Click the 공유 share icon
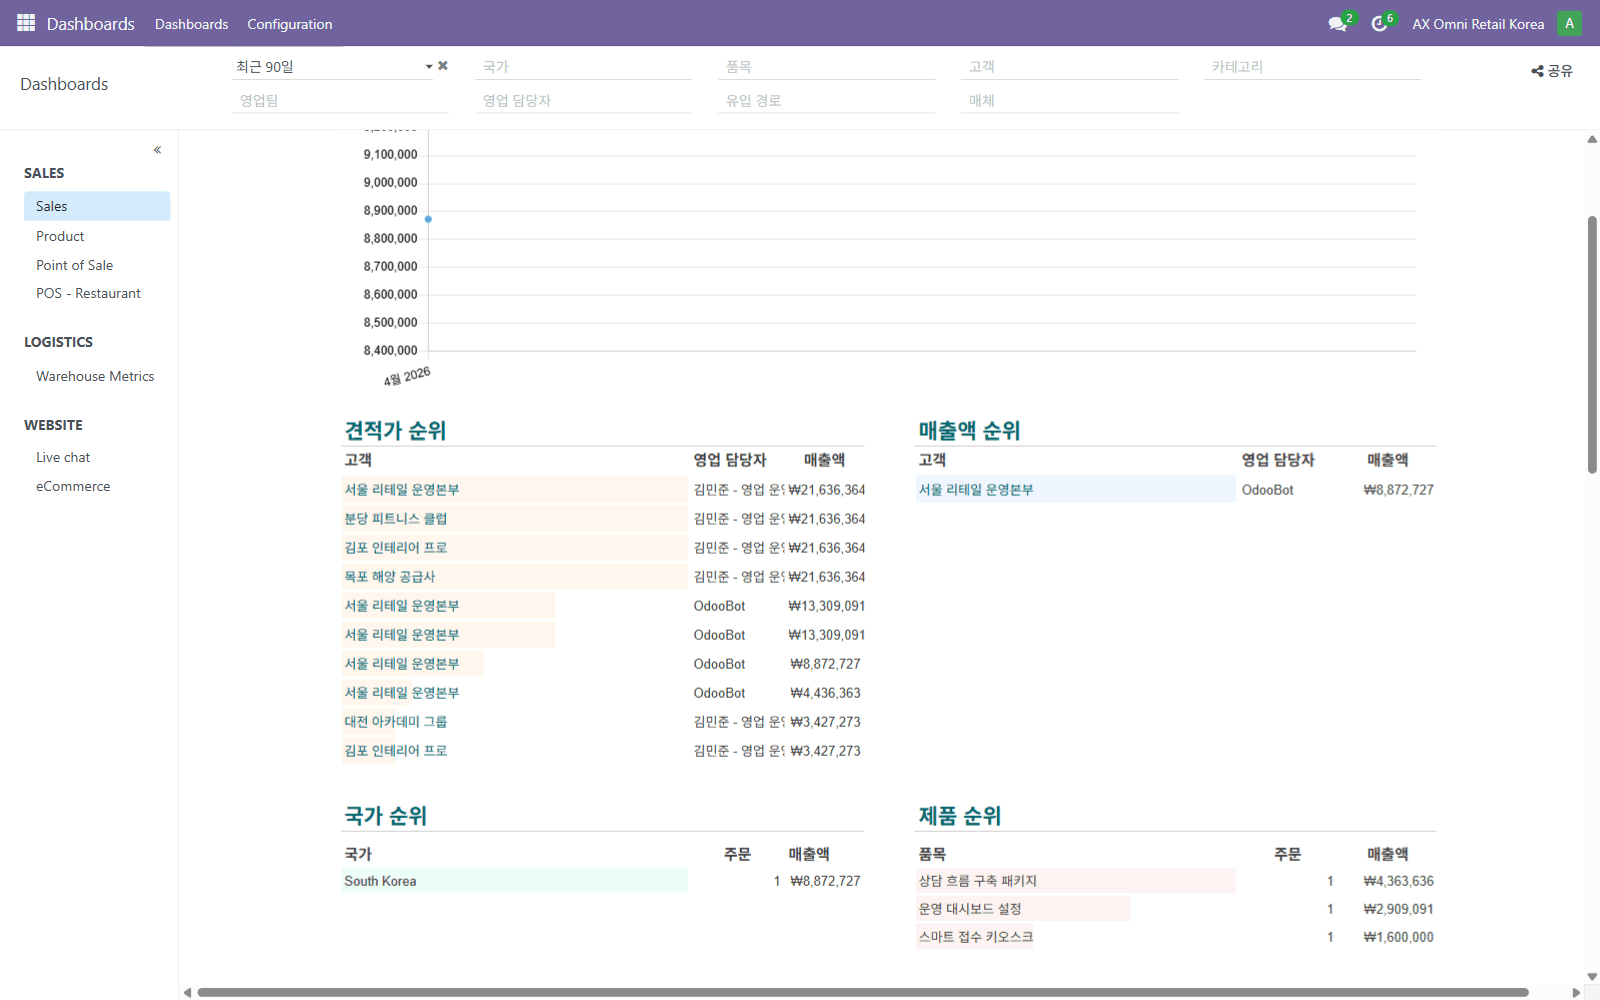The height and width of the screenshot is (1000, 1600). 1551,71
